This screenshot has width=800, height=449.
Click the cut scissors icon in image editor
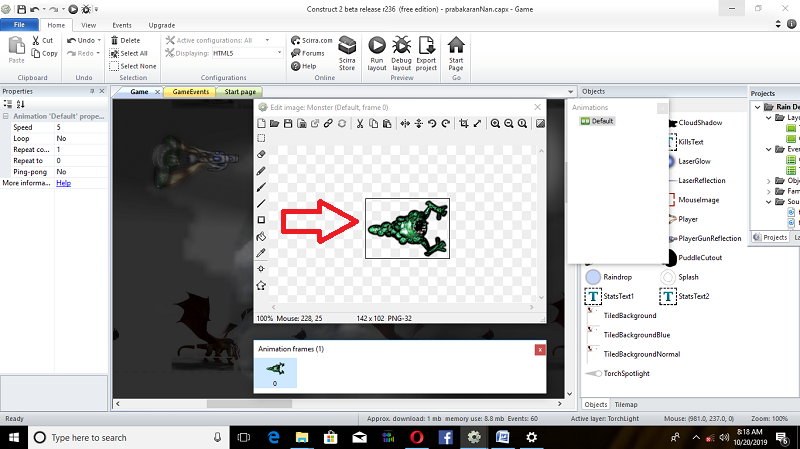pyautogui.click(x=360, y=123)
